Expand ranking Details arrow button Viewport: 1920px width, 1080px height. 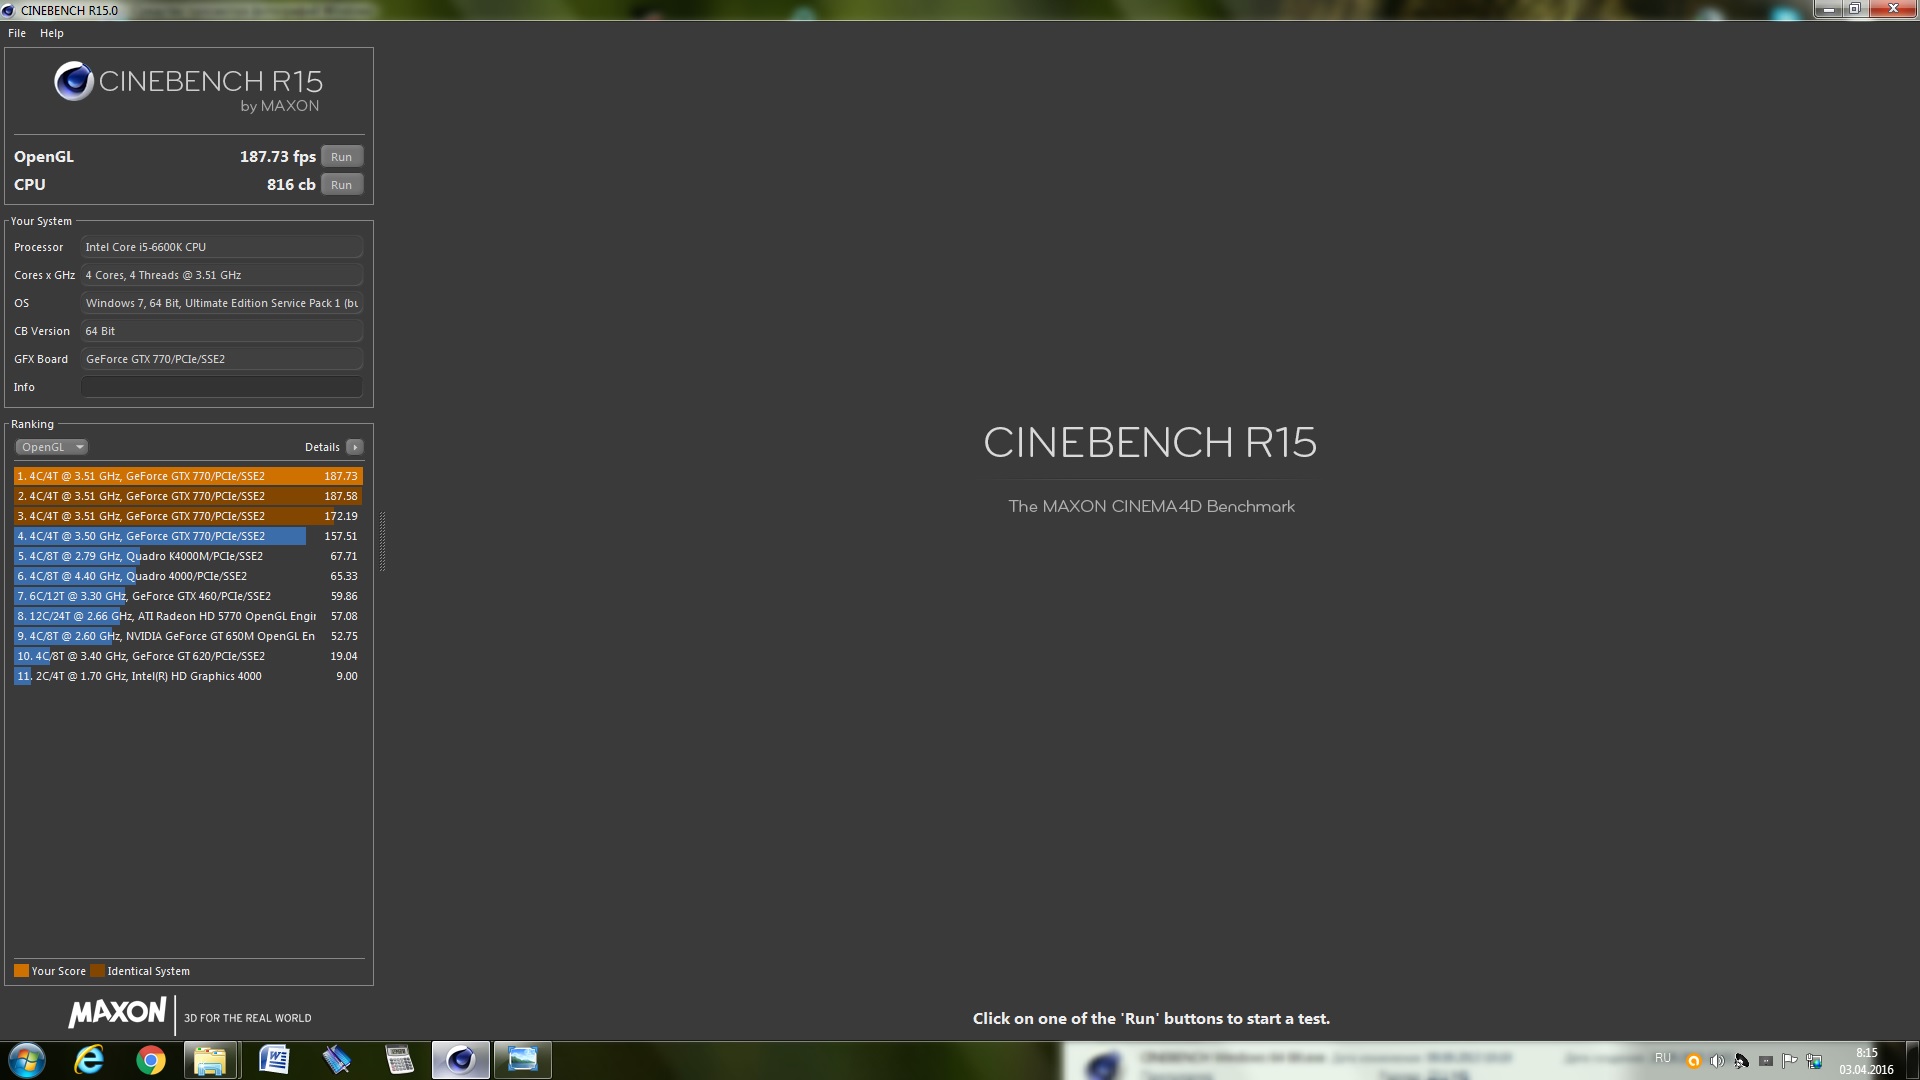[355, 447]
